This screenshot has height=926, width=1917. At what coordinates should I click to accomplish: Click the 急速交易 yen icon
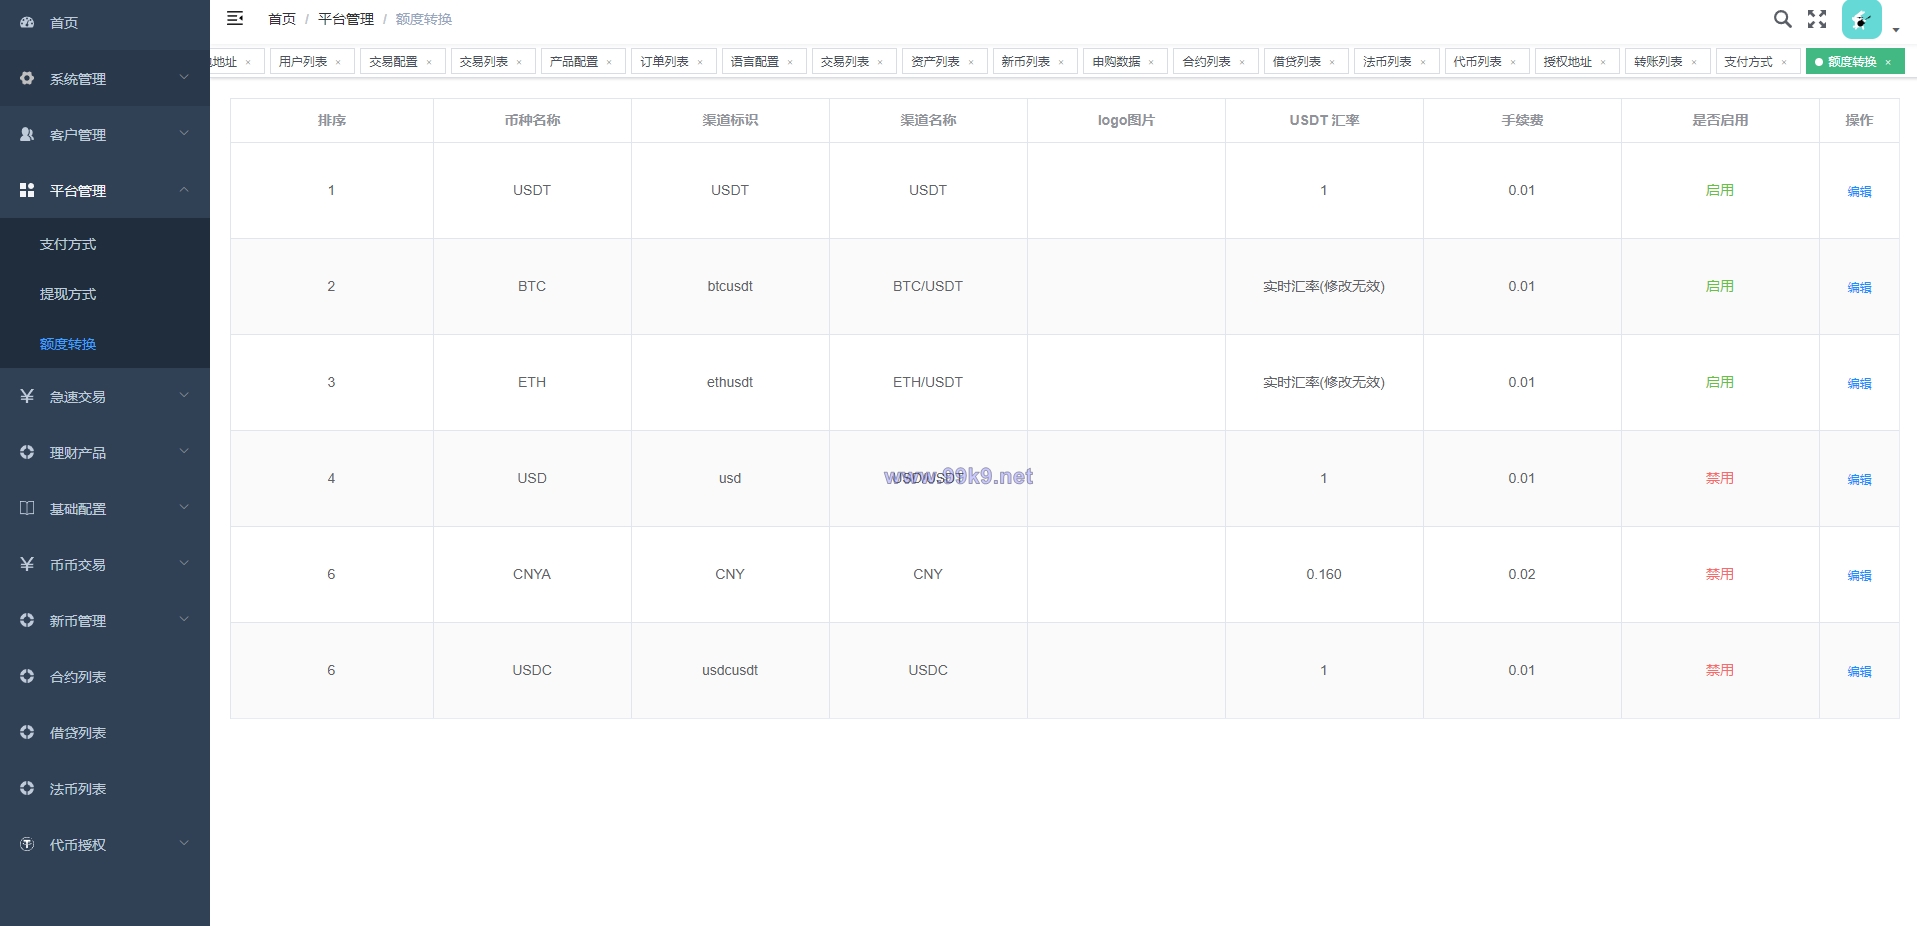(x=27, y=396)
